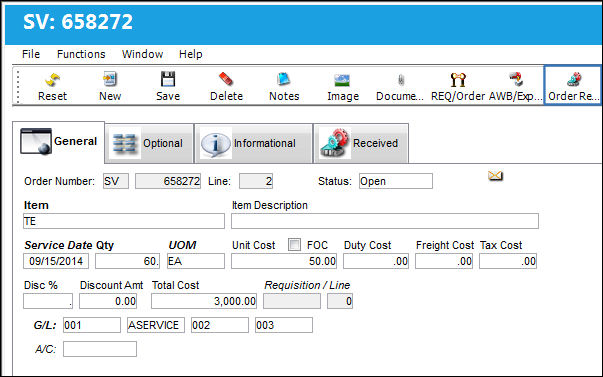Click the Reset toolbar icon
The height and width of the screenshot is (377, 603).
52,80
